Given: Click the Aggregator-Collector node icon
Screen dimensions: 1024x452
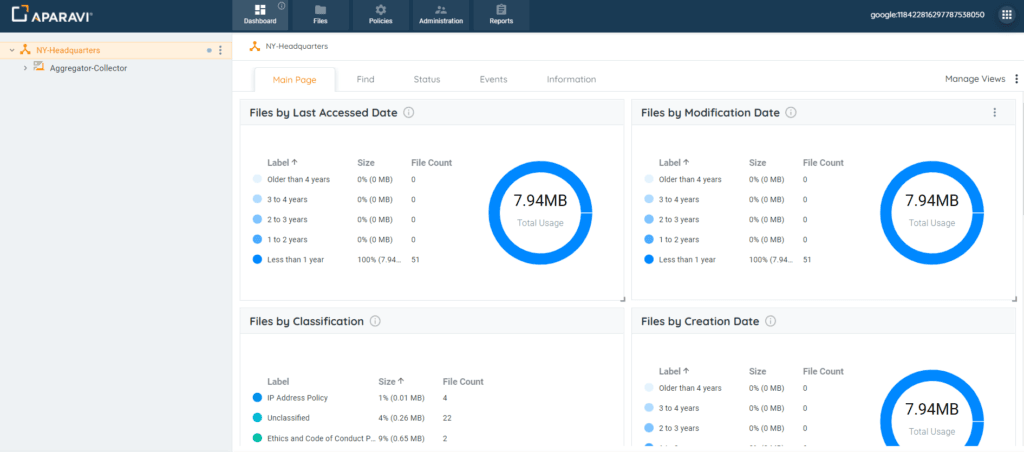Looking at the screenshot, I should (x=38, y=67).
